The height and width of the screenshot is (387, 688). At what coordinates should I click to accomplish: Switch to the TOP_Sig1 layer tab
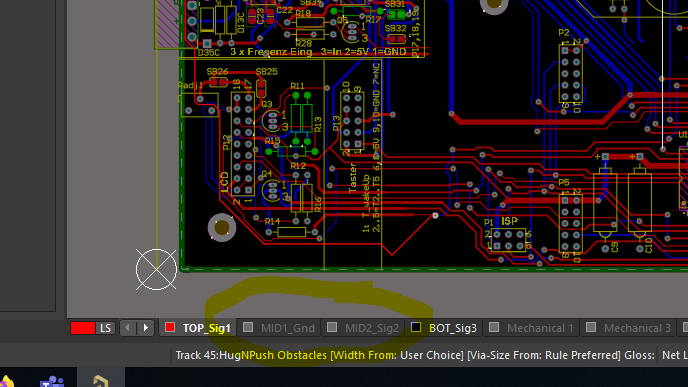198,328
